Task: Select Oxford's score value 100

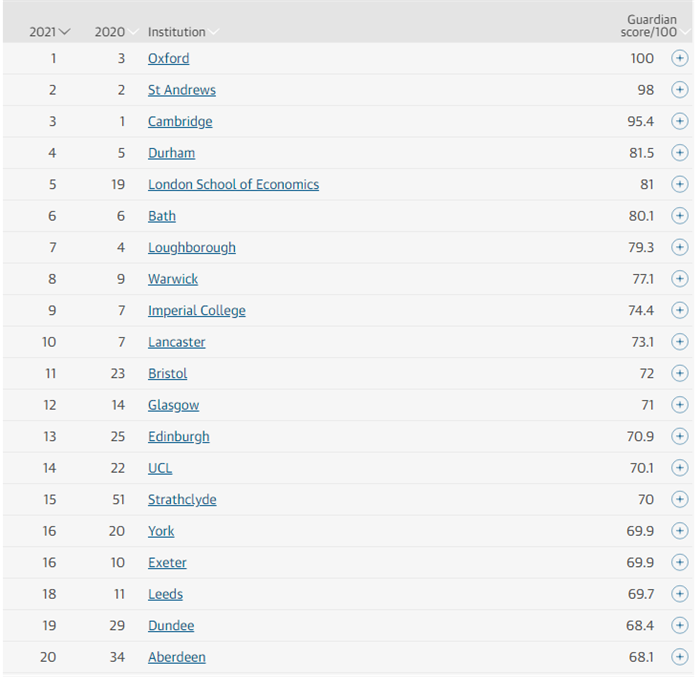Action: [642, 59]
